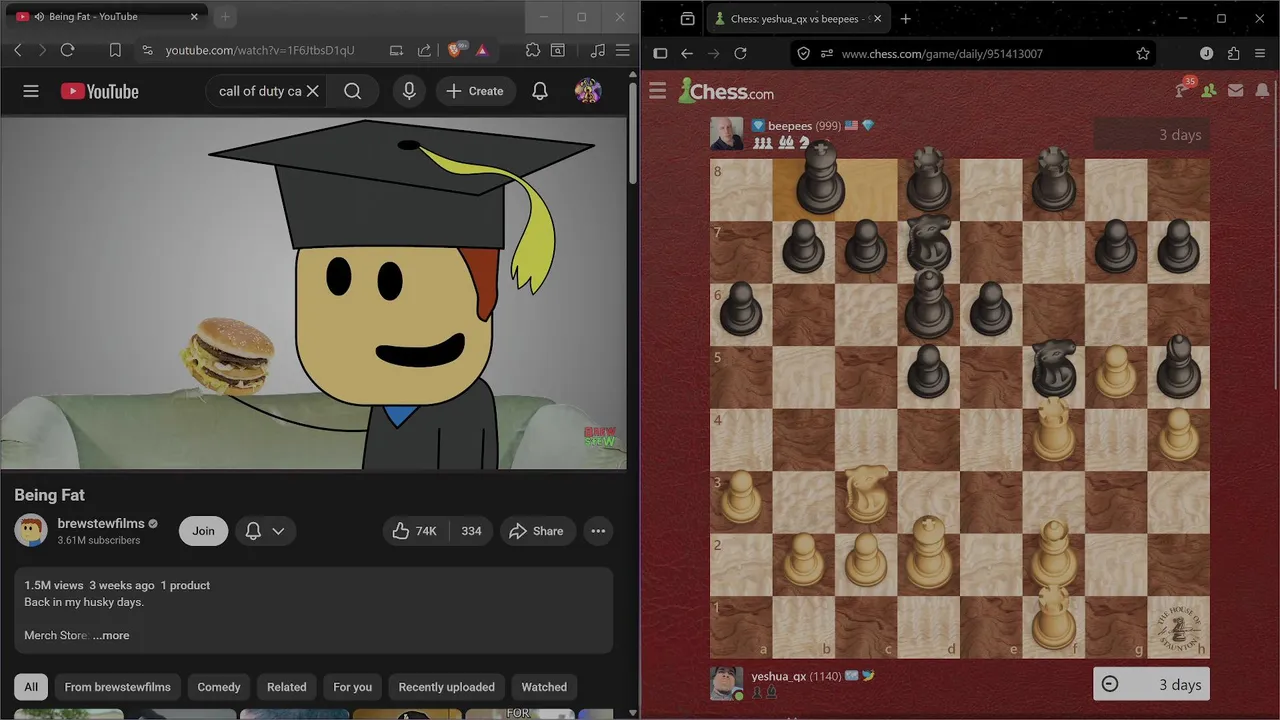Select the Being Fat - YouTube tab

(107, 17)
